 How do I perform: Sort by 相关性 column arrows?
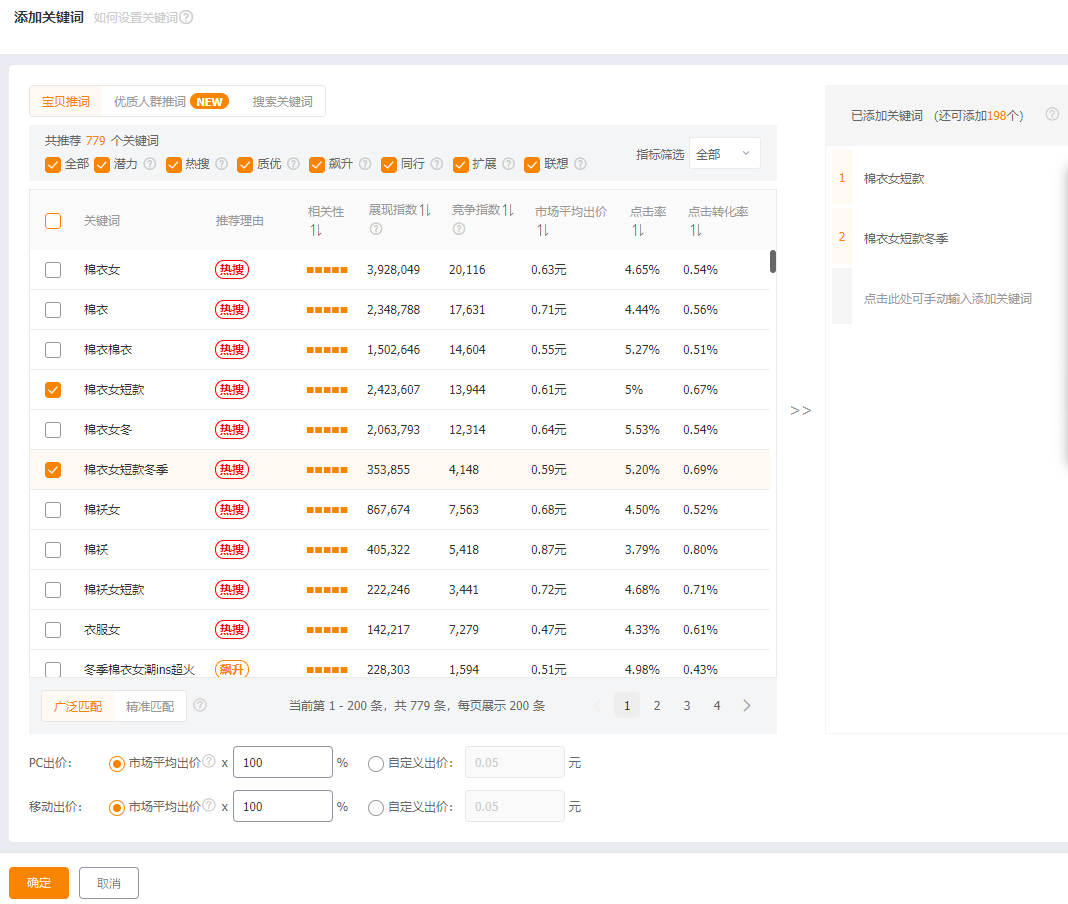(x=316, y=231)
